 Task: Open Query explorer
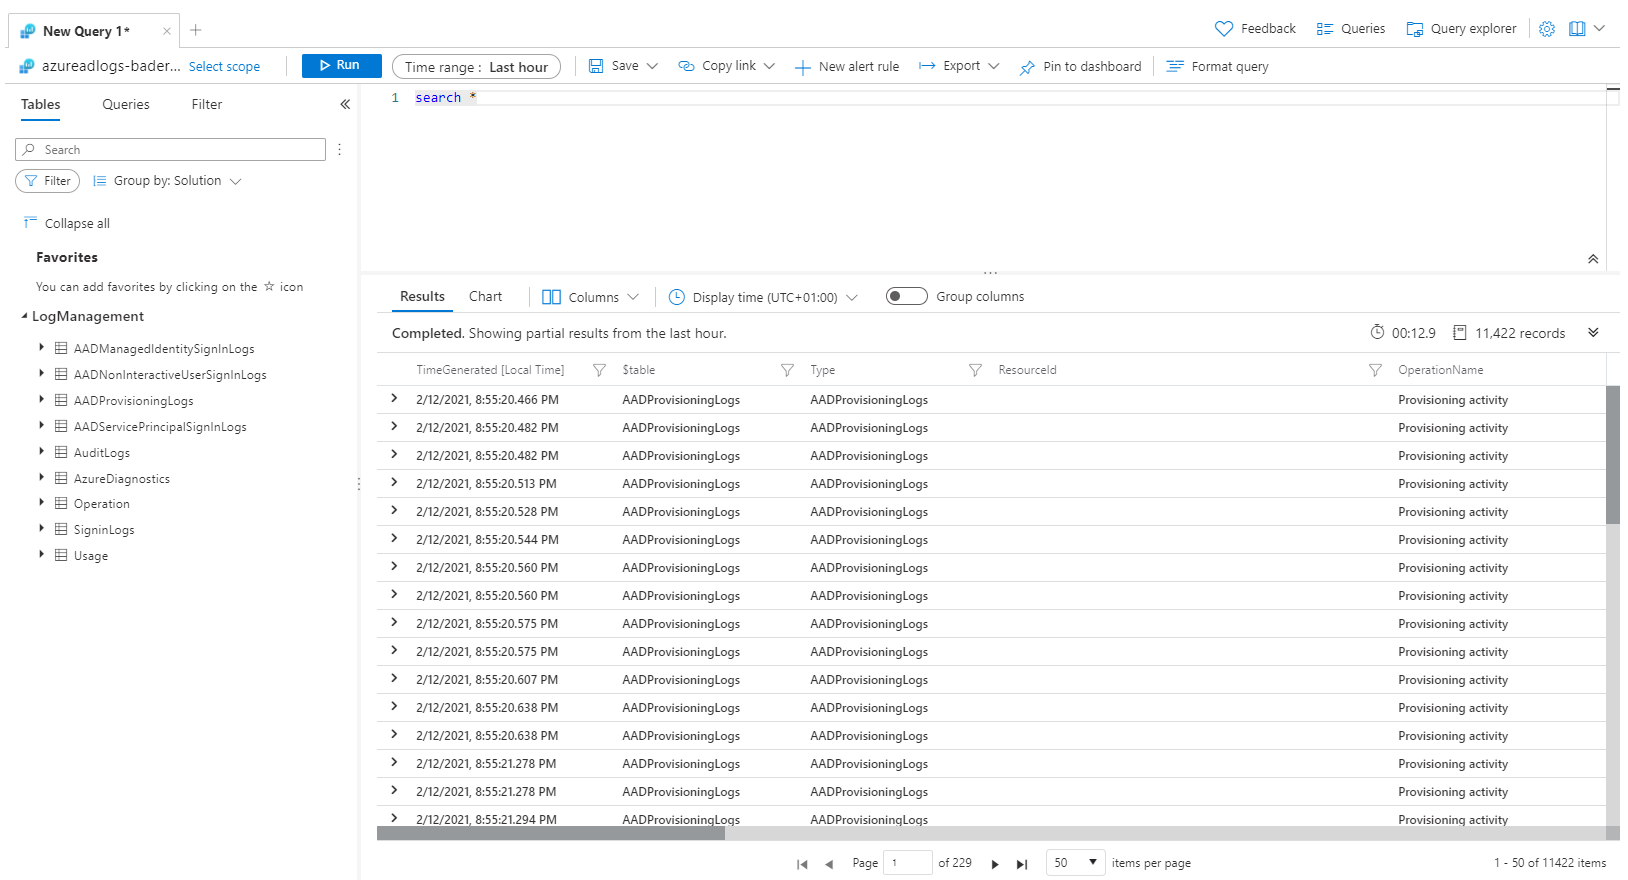point(1461,29)
